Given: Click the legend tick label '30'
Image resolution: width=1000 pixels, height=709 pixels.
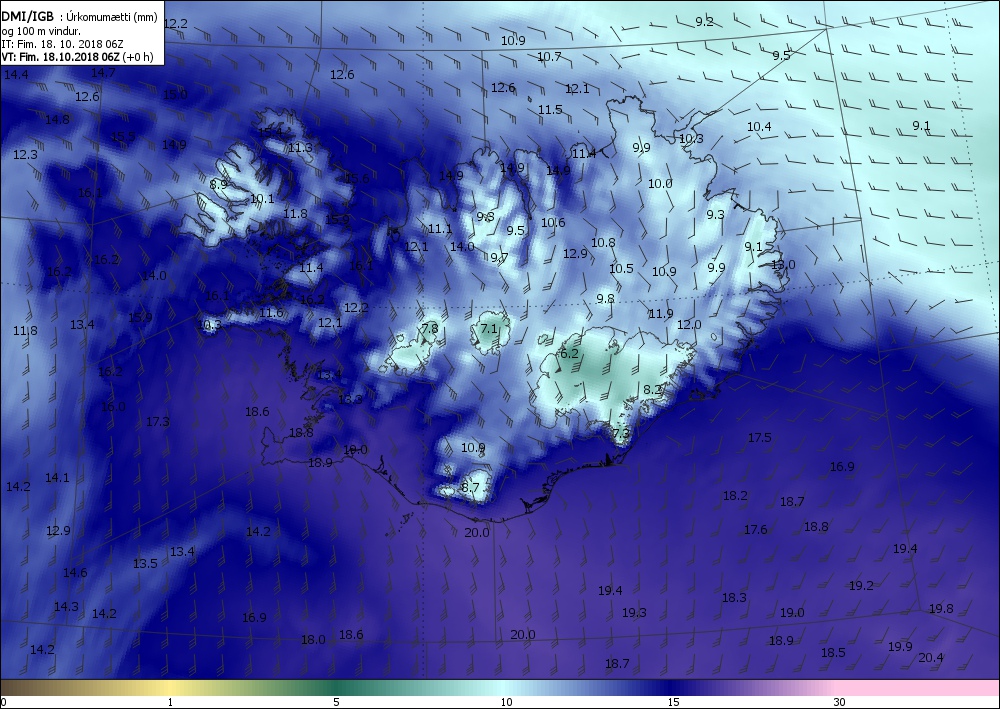Looking at the screenshot, I should [839, 702].
